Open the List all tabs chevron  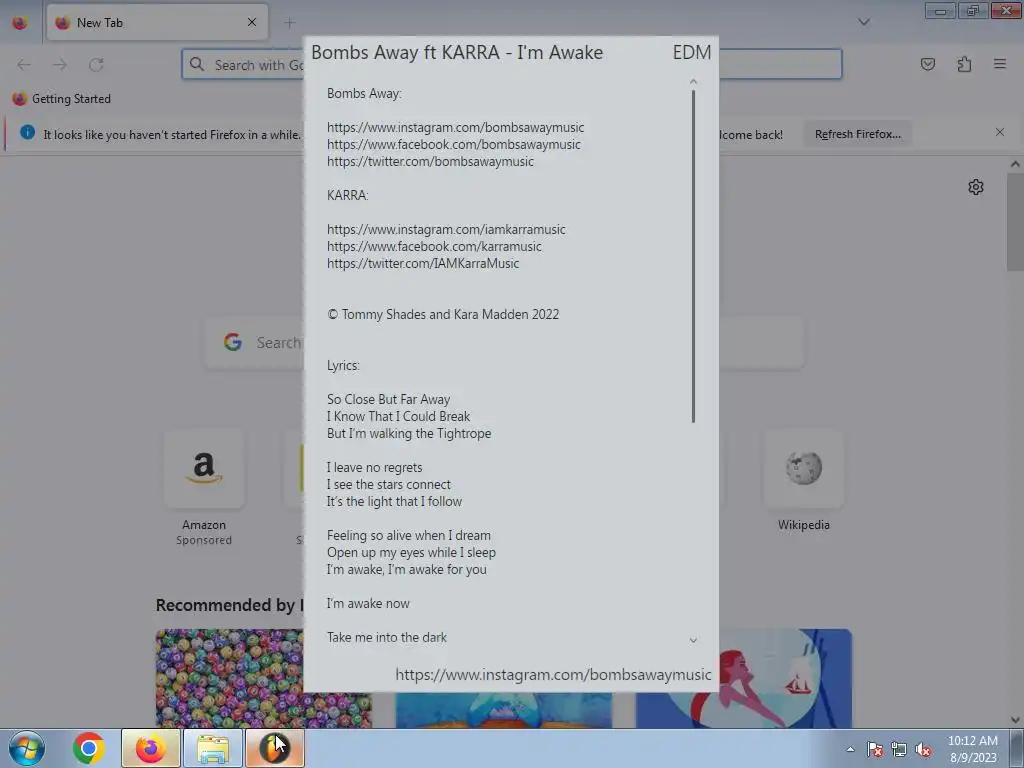pos(864,22)
